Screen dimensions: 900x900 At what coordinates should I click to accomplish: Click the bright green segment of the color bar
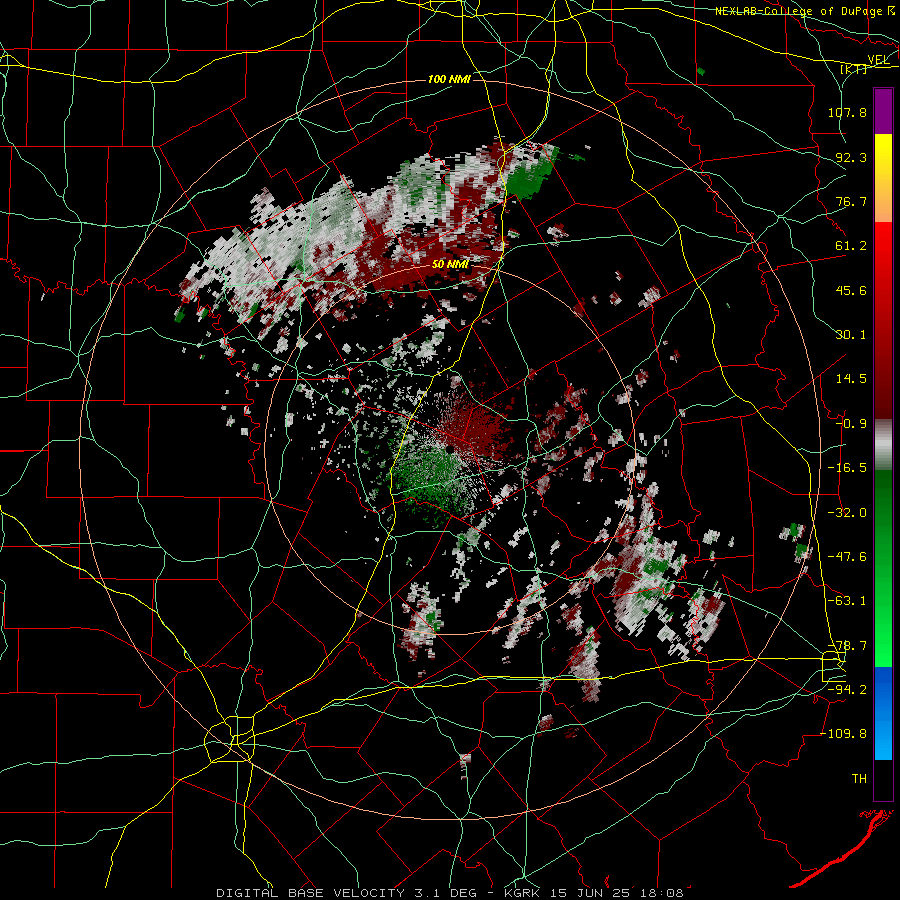click(883, 637)
